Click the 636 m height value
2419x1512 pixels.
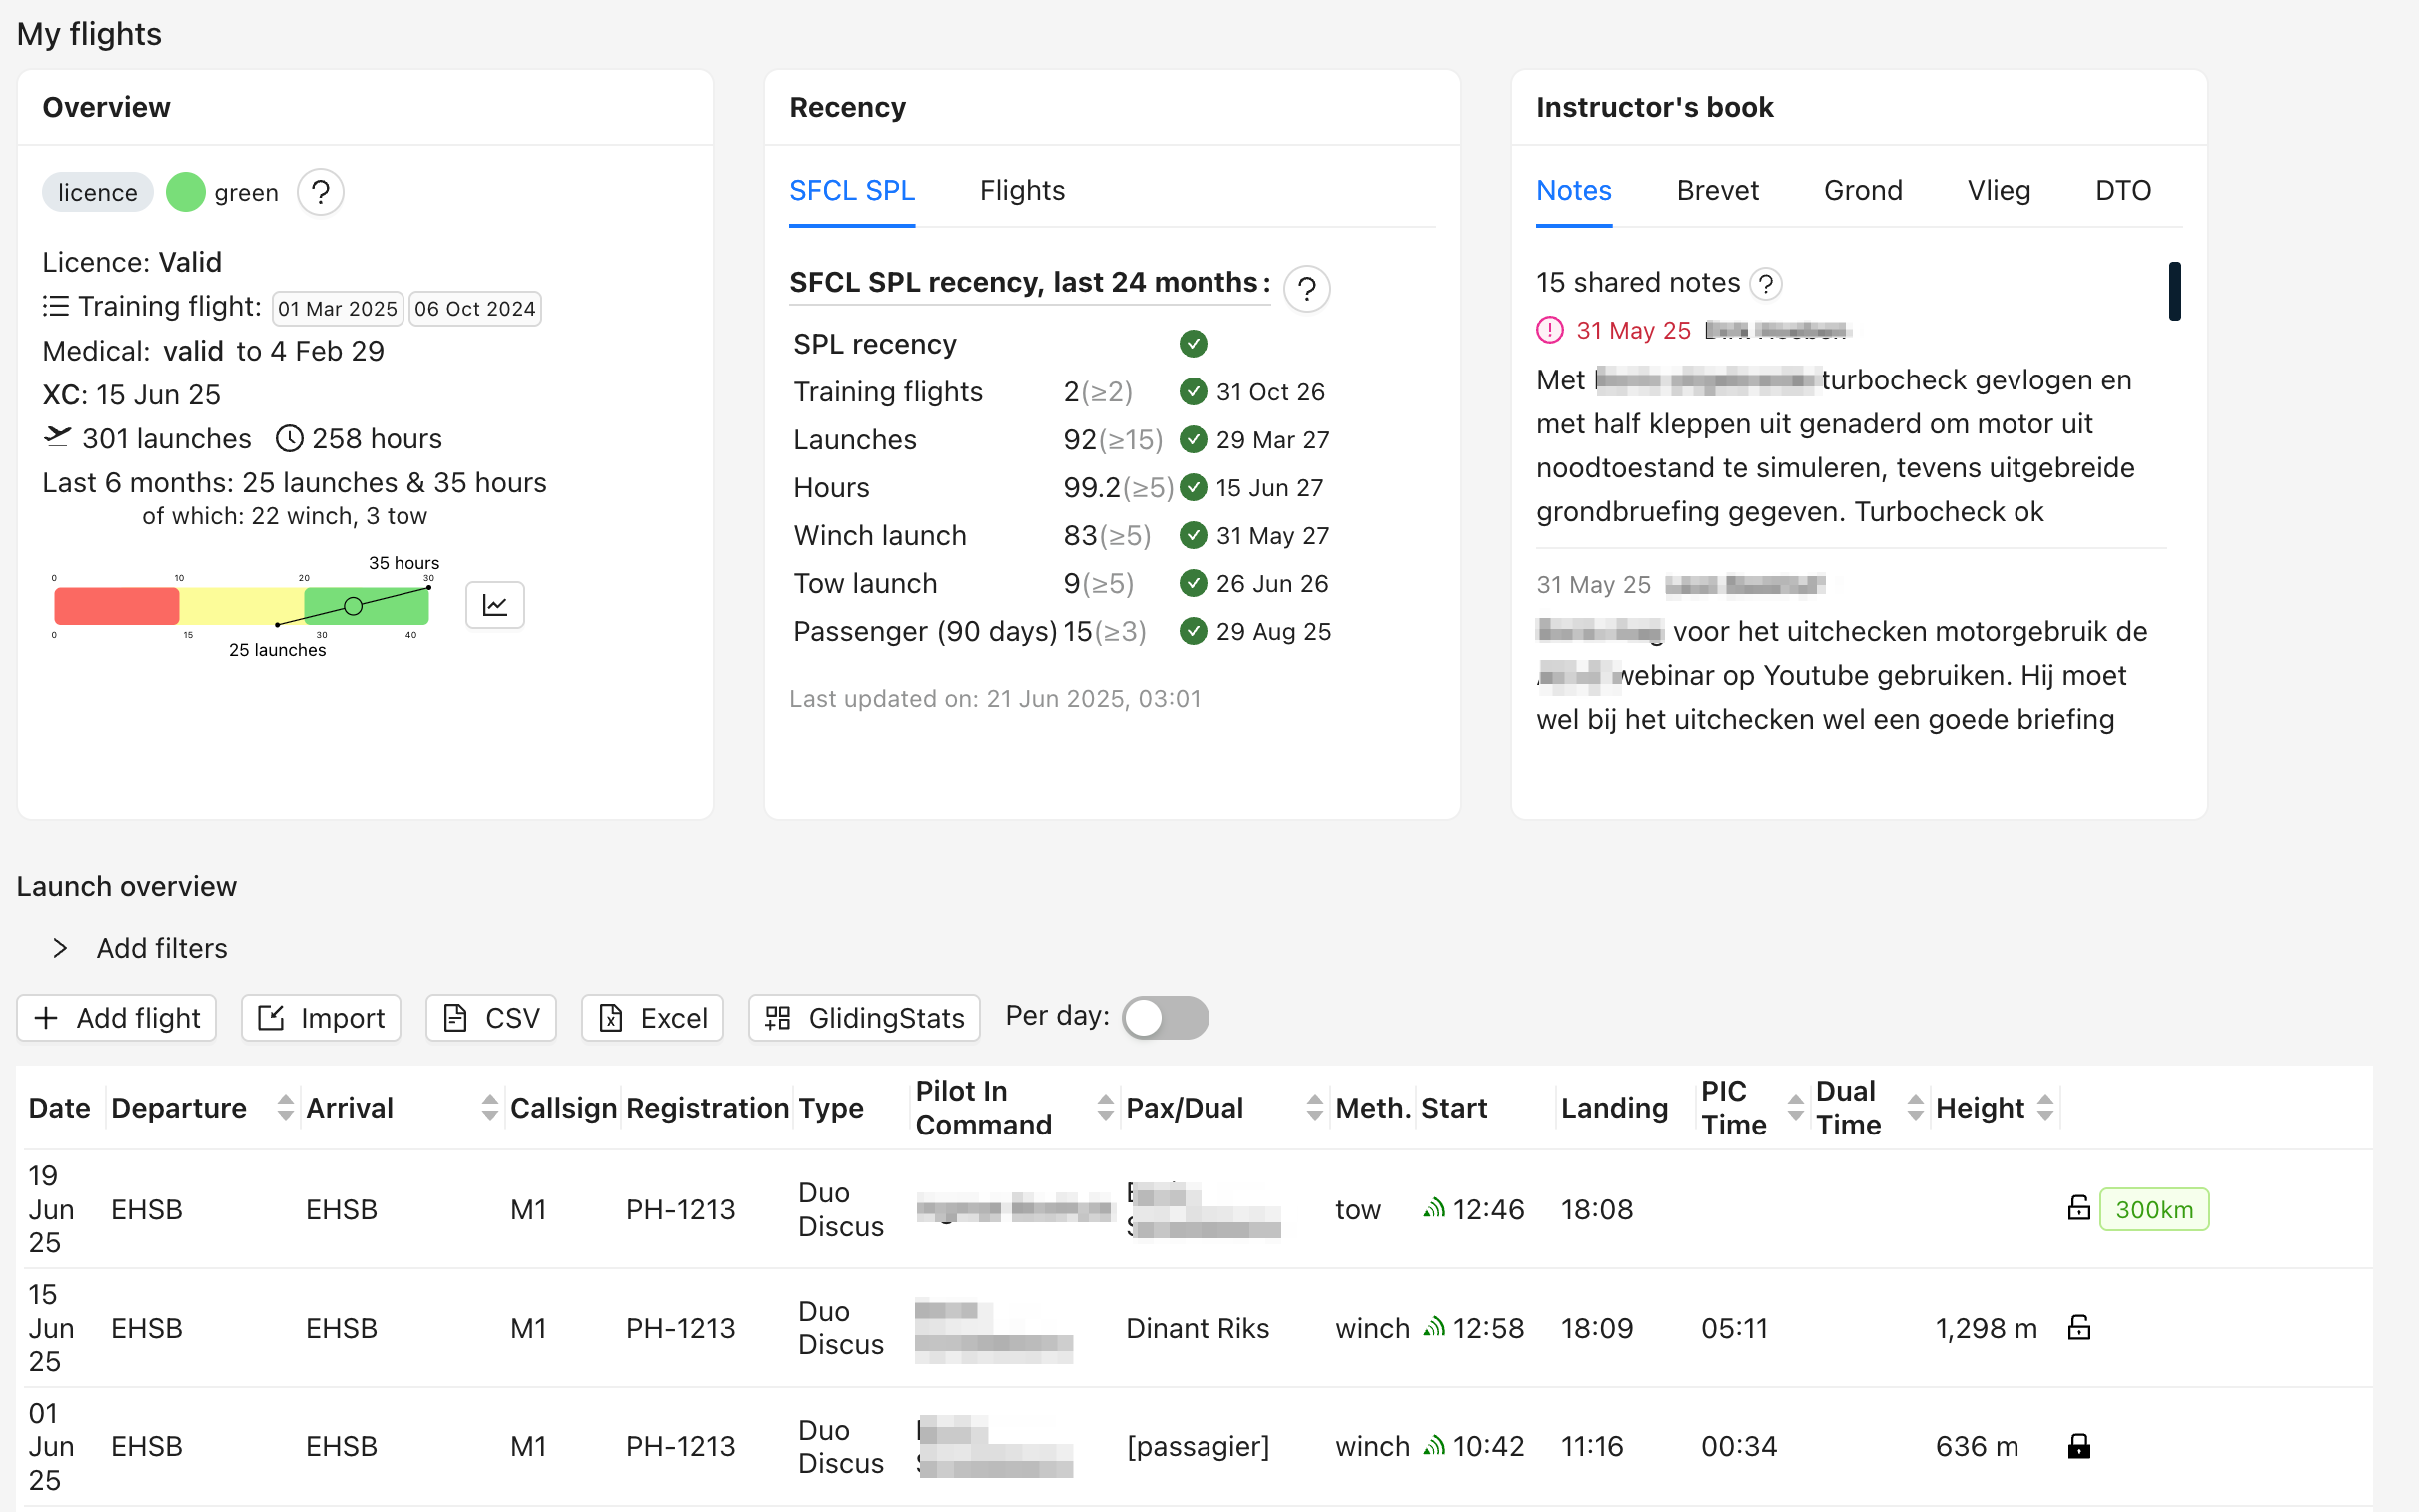[x=1977, y=1446]
